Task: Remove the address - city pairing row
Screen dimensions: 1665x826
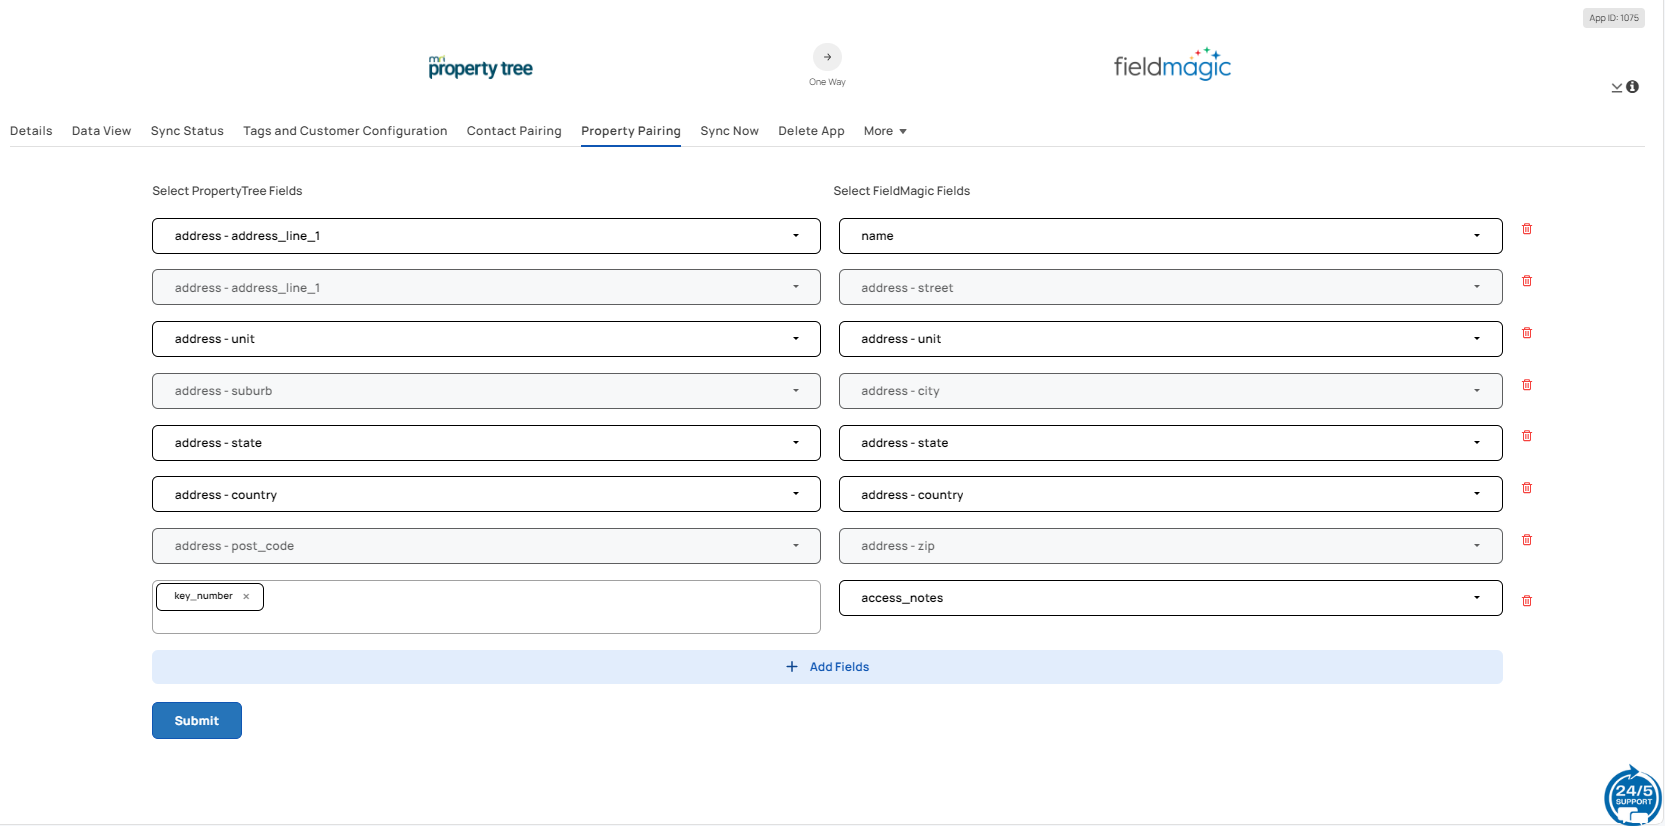Action: click(x=1526, y=385)
